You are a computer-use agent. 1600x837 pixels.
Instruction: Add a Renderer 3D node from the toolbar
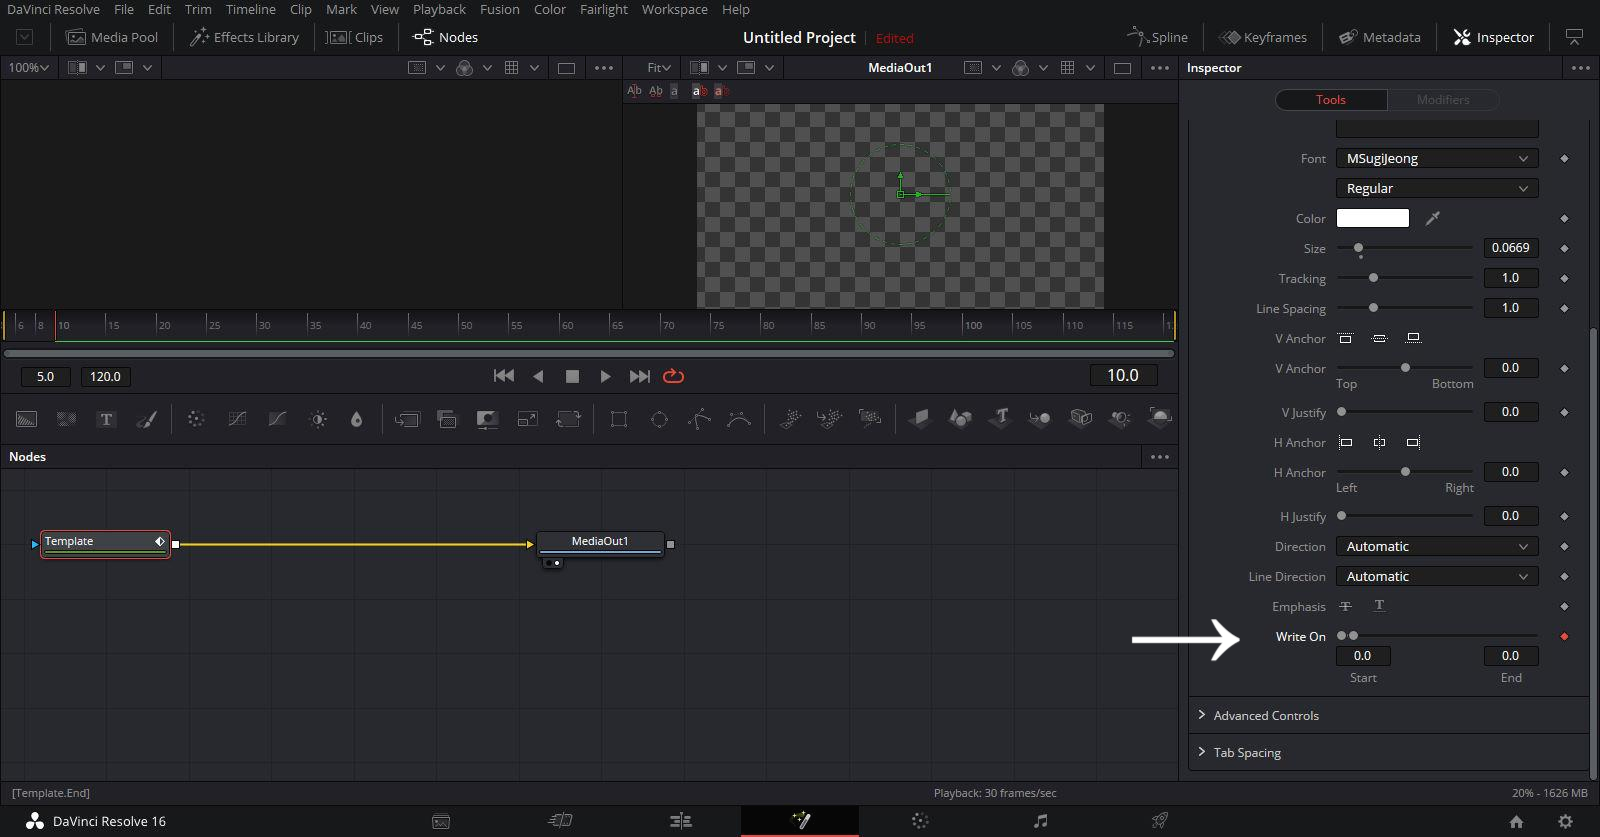pyautogui.click(x=1160, y=418)
